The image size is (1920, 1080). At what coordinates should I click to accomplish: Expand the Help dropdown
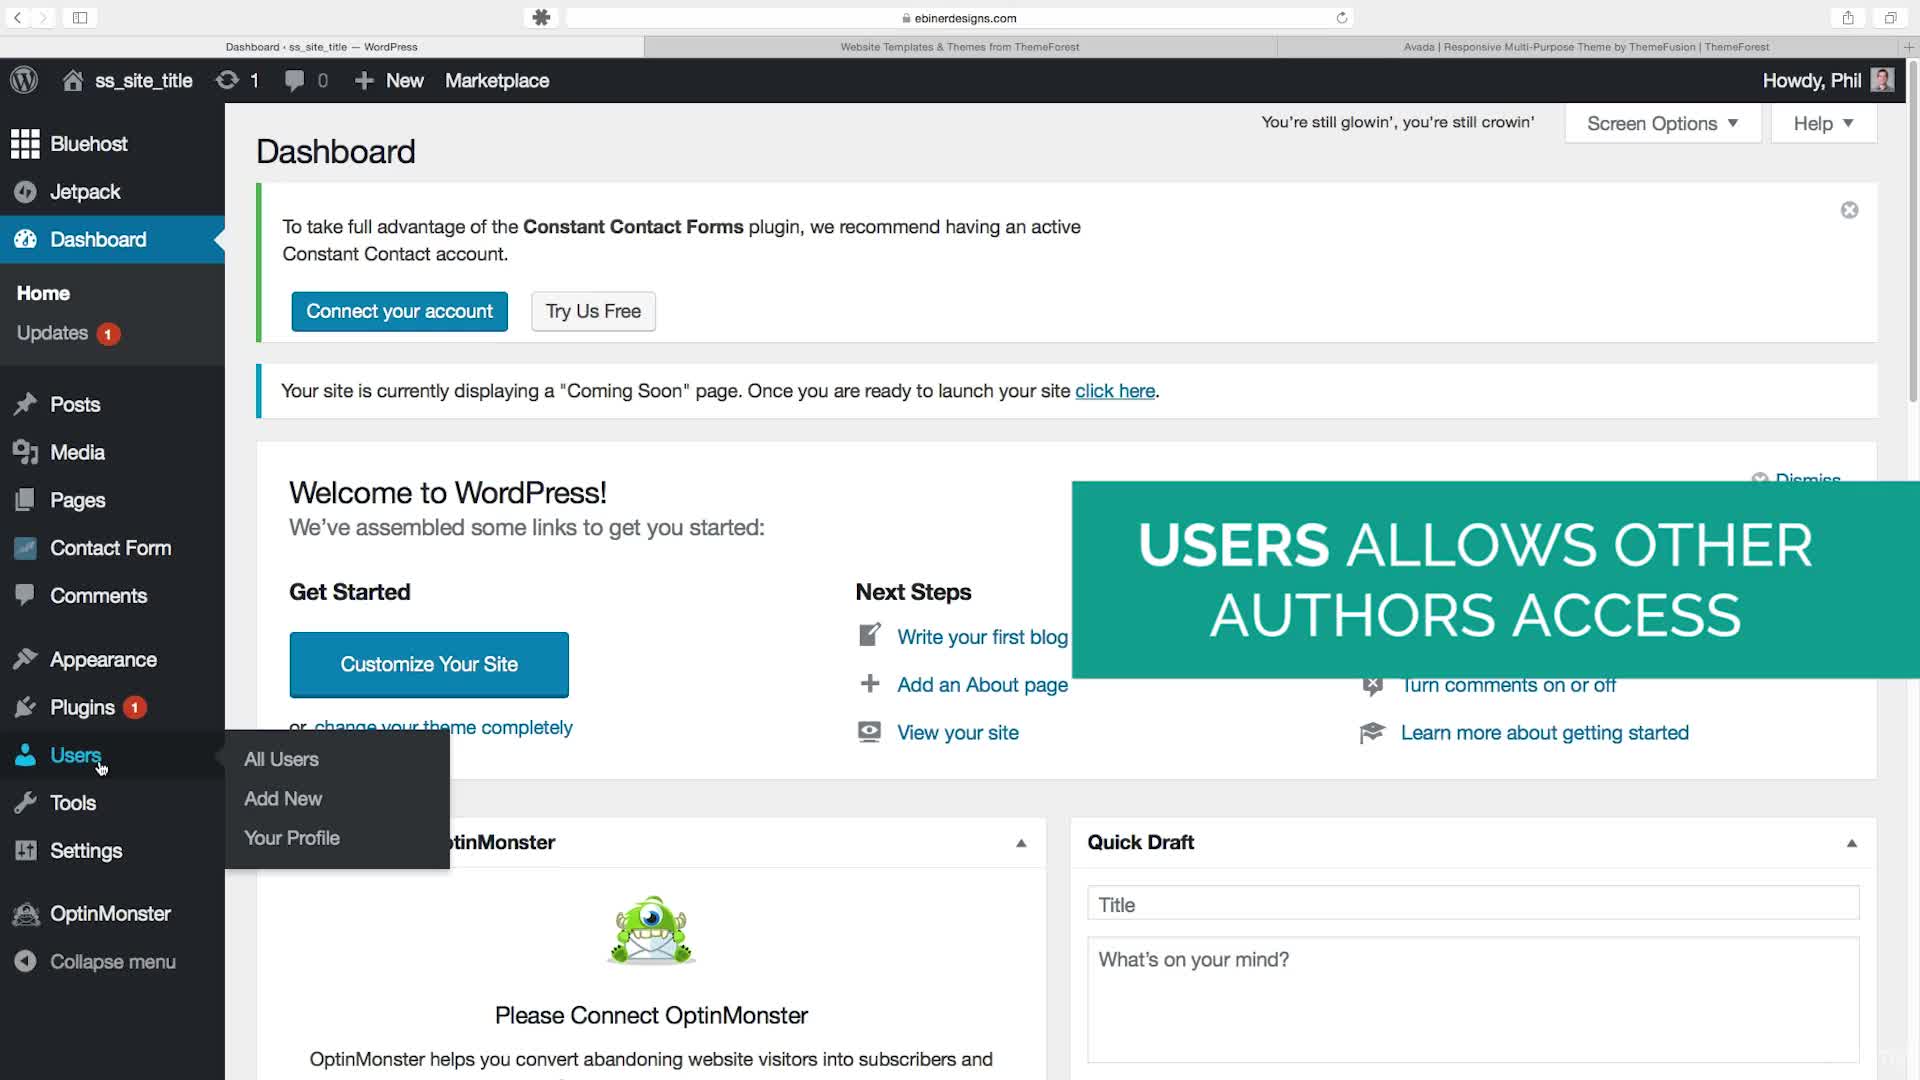[x=1823, y=123]
